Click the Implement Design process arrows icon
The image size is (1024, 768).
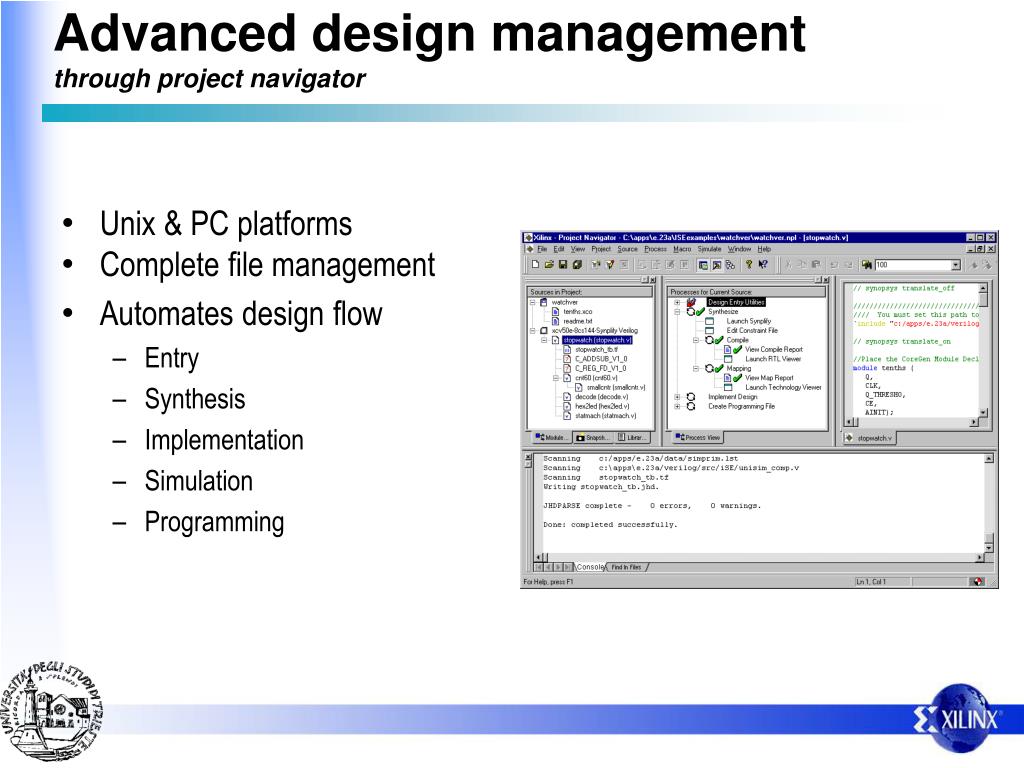click(x=691, y=396)
